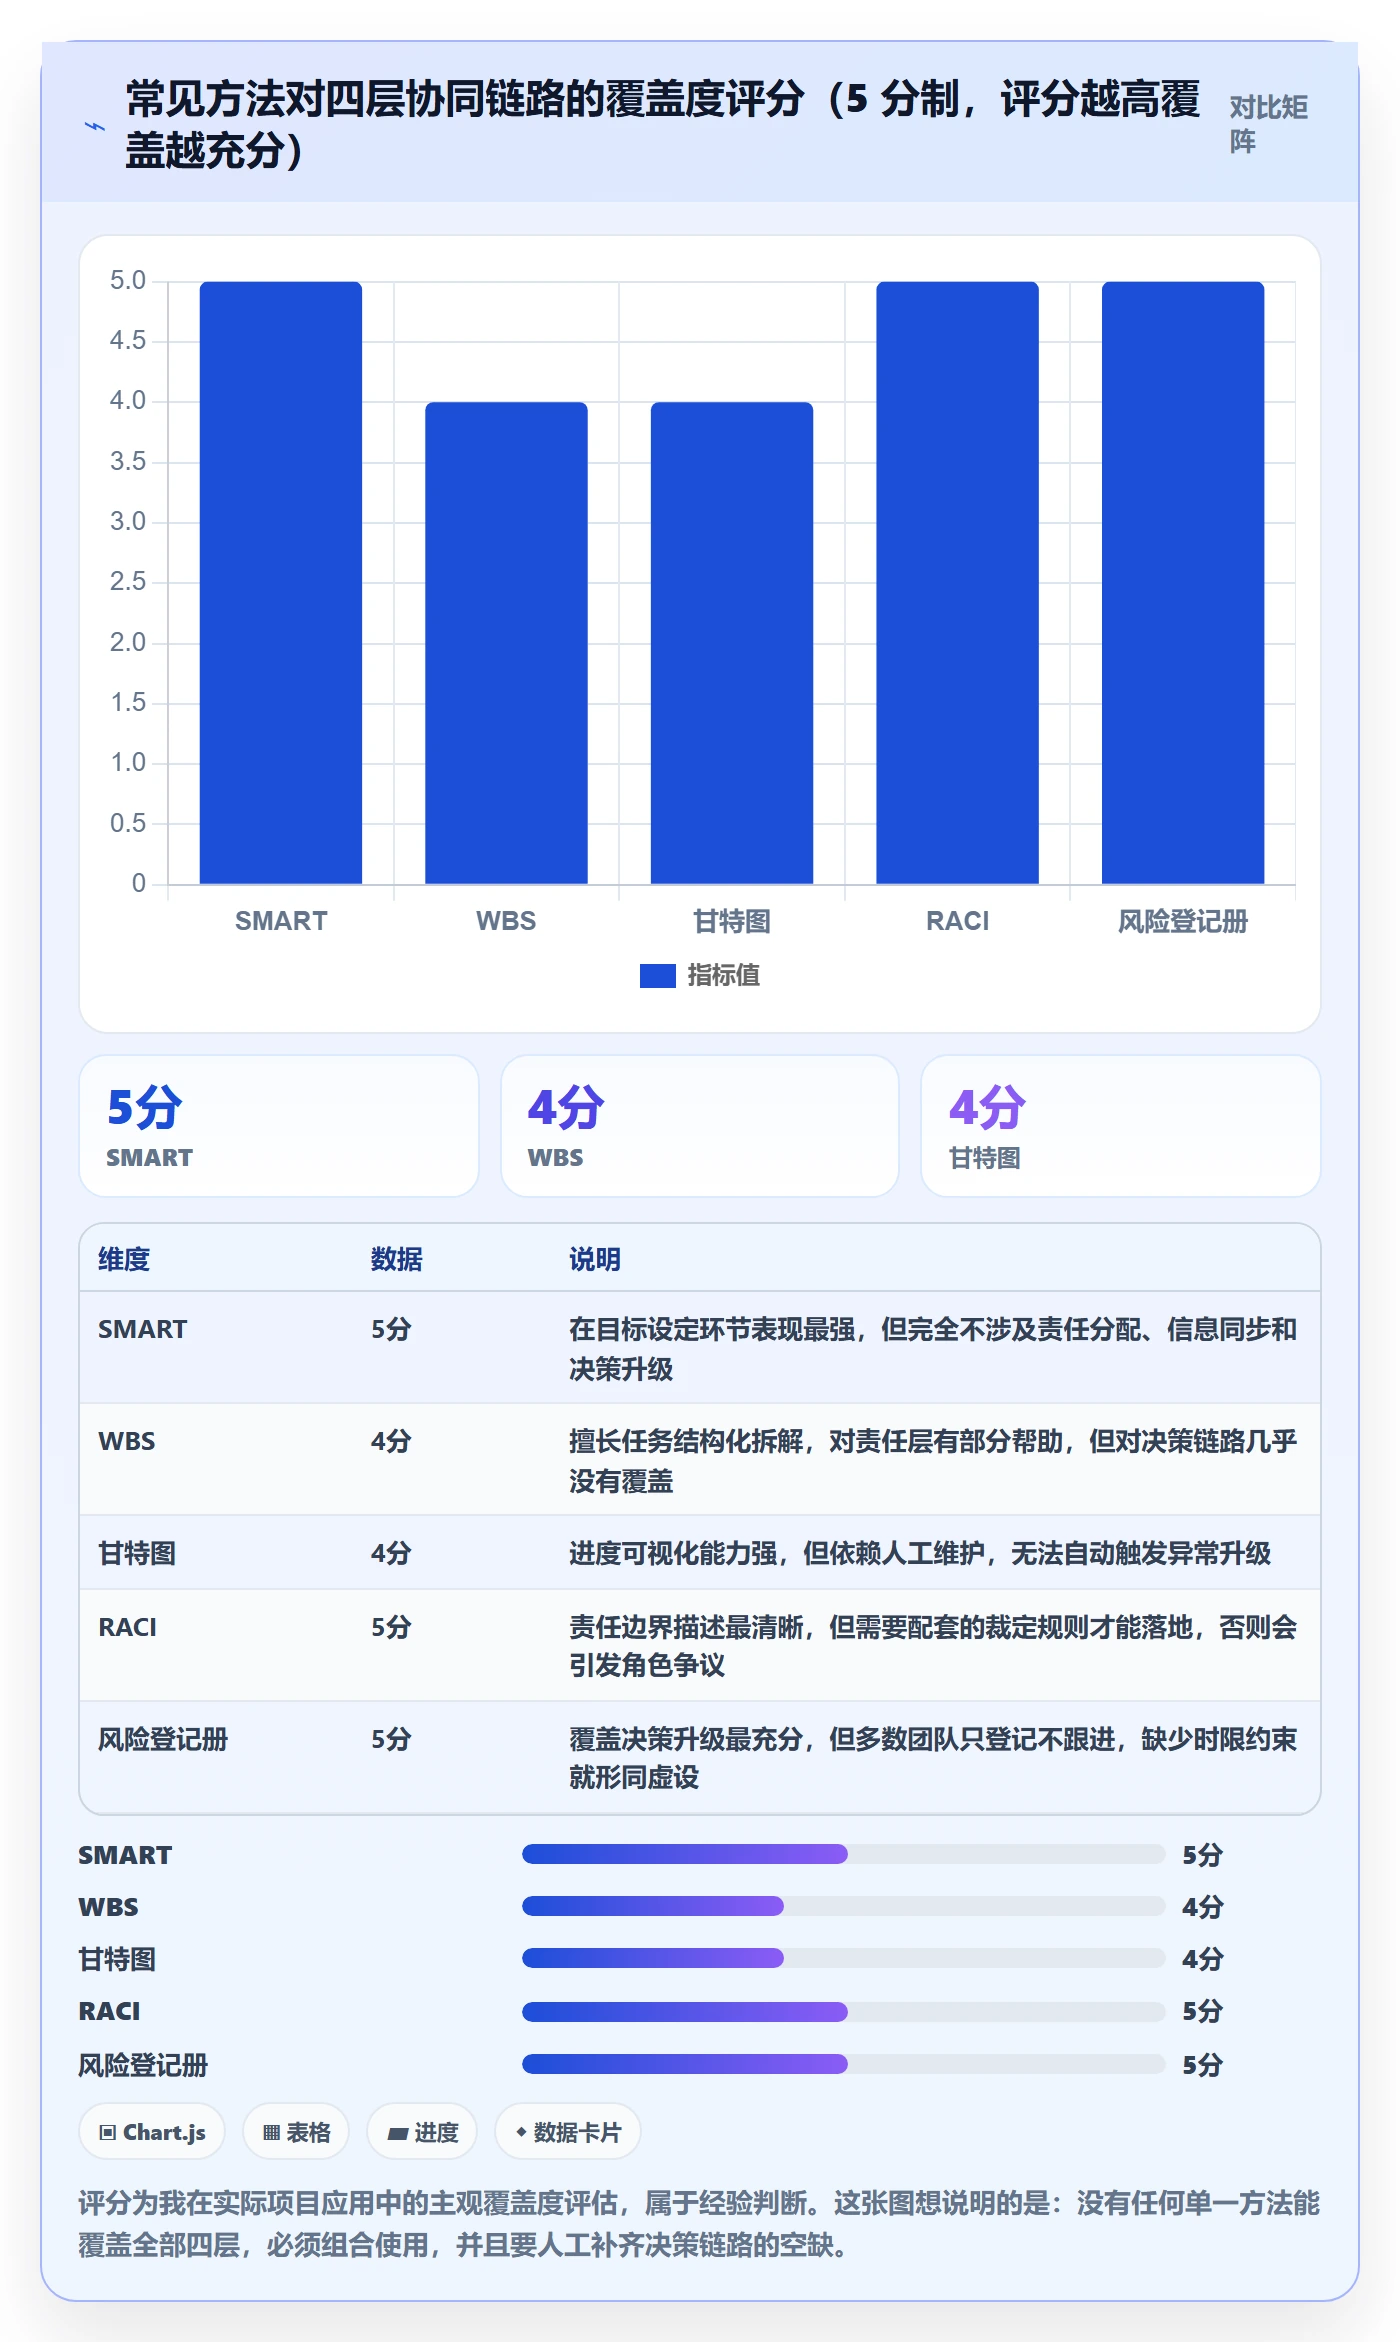1400x2342 pixels.
Task: Click the card title 常见方法对四层协同链路
Action: (x=663, y=124)
